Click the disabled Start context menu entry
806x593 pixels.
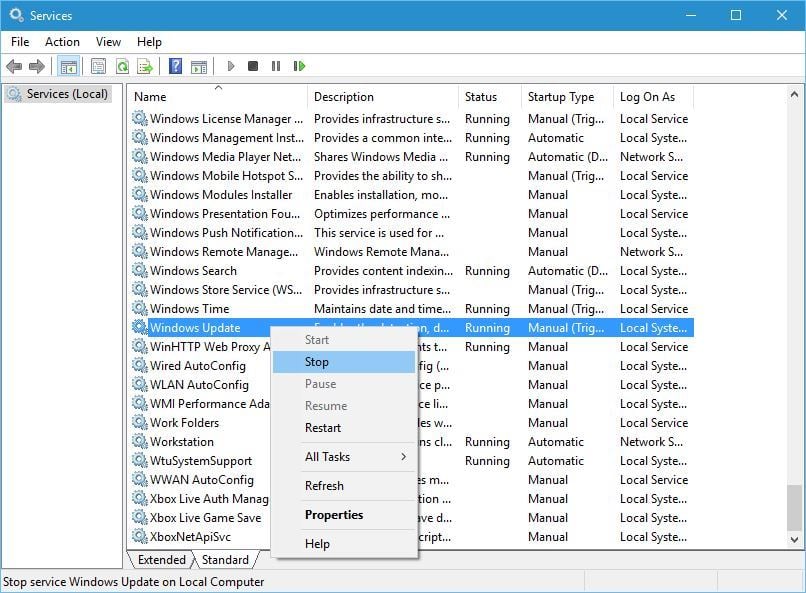tap(344, 340)
